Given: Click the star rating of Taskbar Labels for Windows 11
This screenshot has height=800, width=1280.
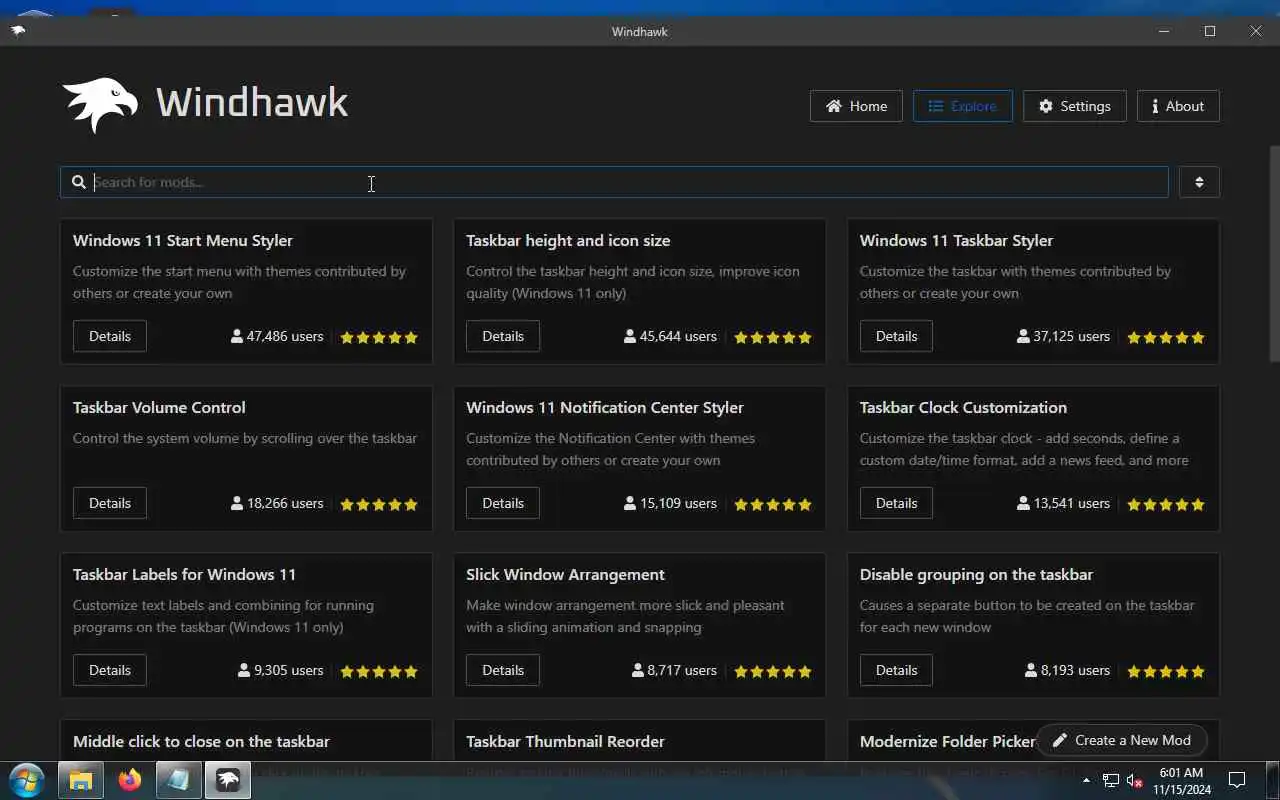Looking at the screenshot, I should pyautogui.click(x=379, y=671).
